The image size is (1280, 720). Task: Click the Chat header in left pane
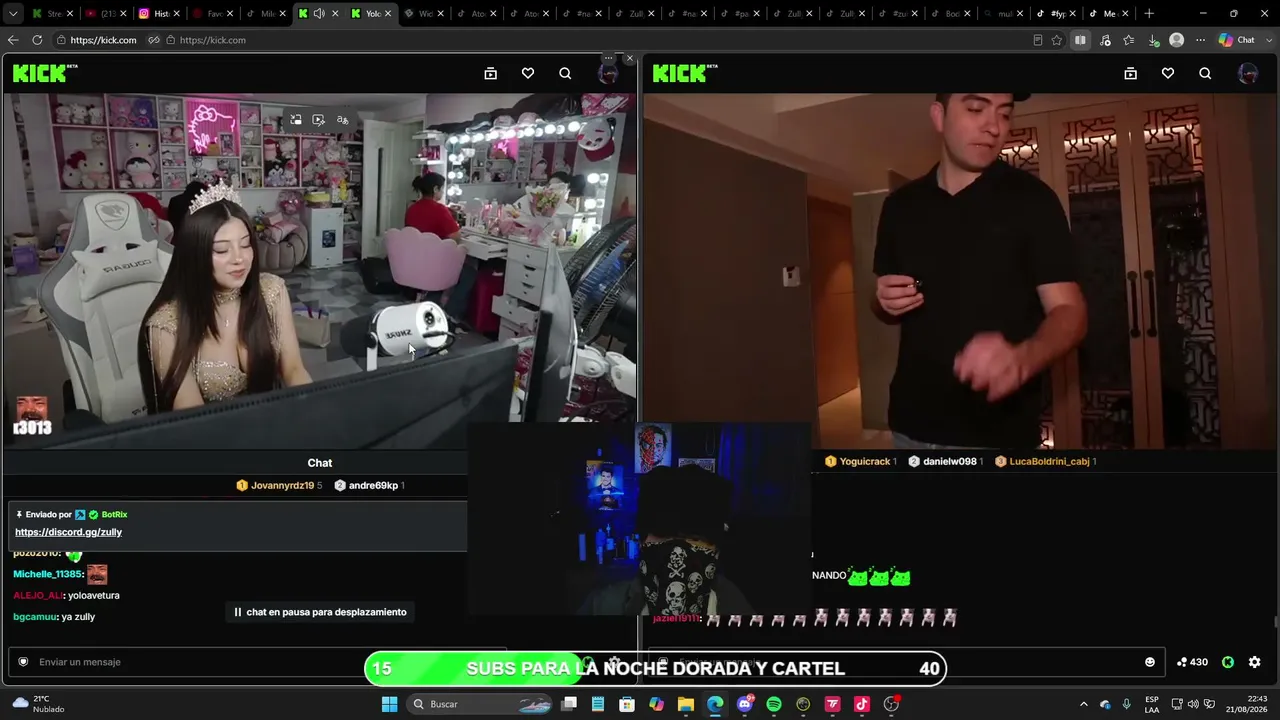click(320, 463)
